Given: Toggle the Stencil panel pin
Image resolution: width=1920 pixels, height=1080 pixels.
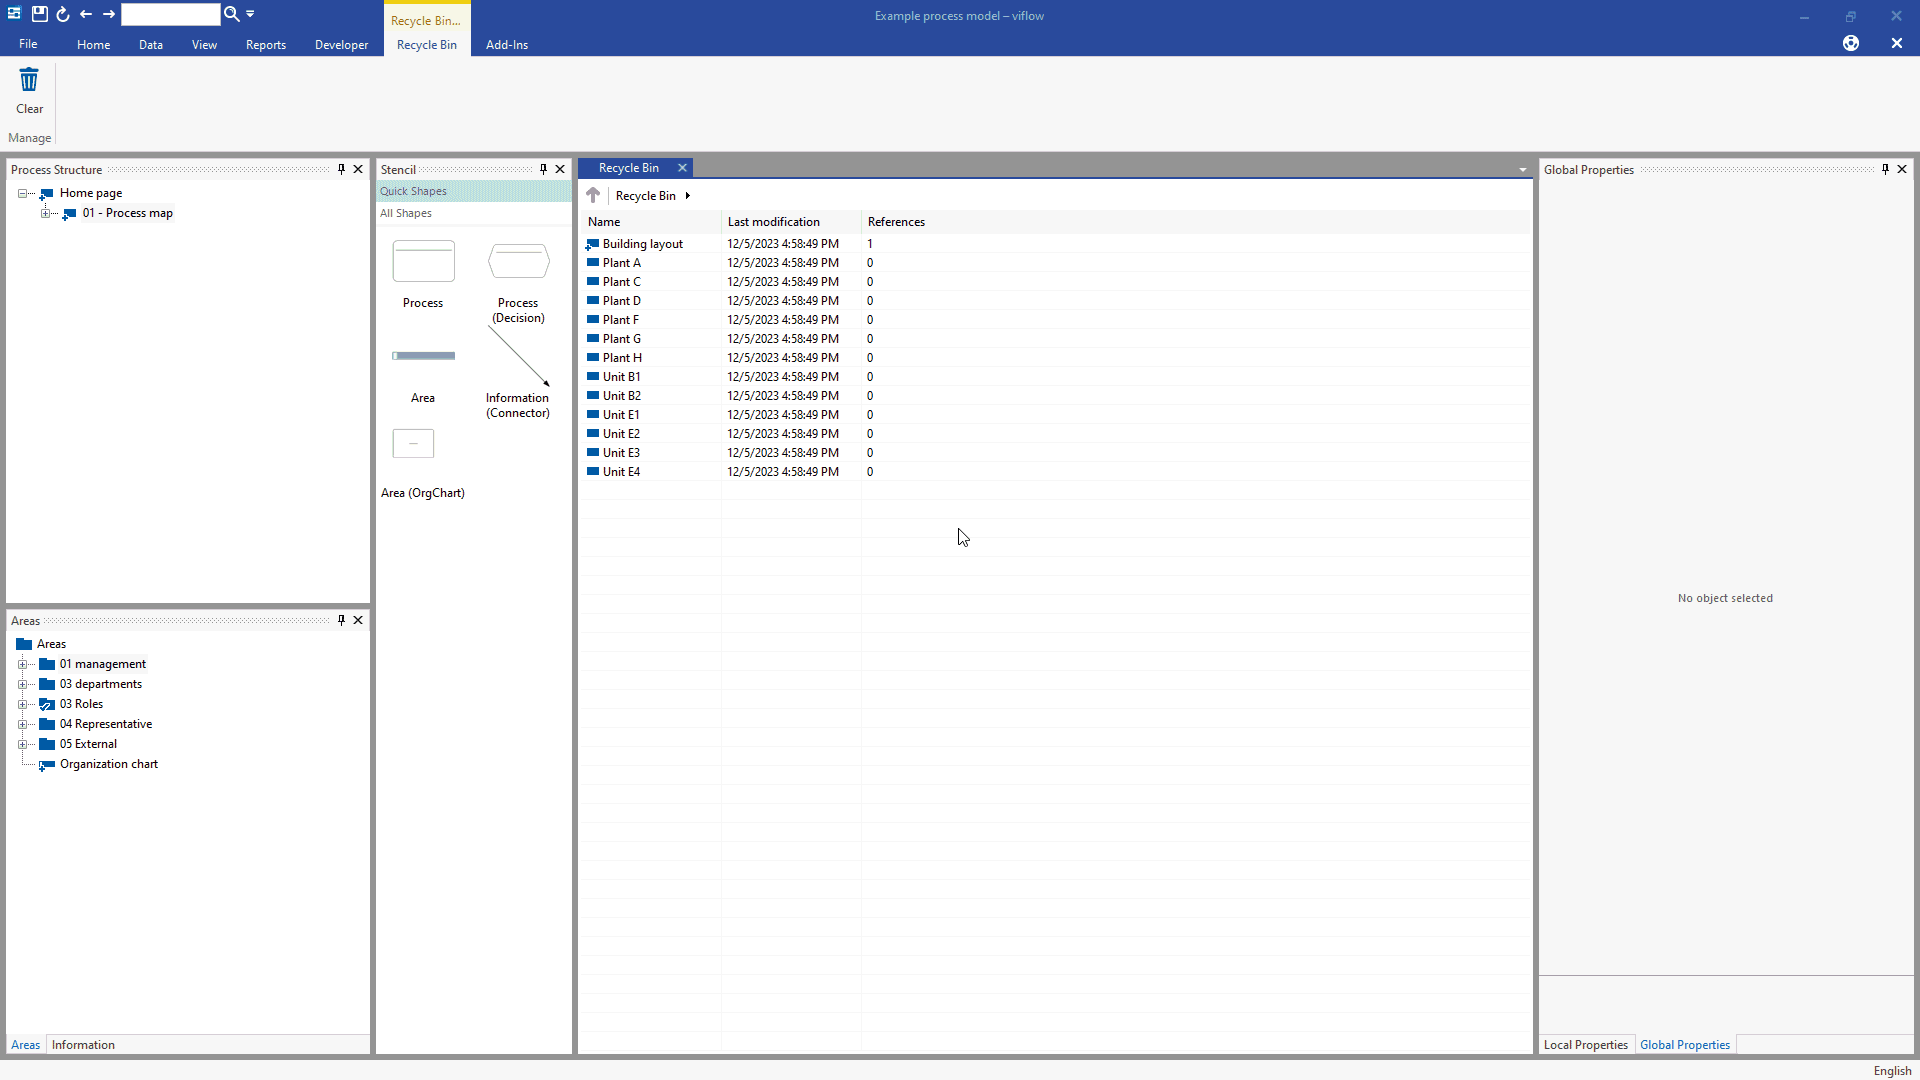Looking at the screenshot, I should pyautogui.click(x=543, y=169).
